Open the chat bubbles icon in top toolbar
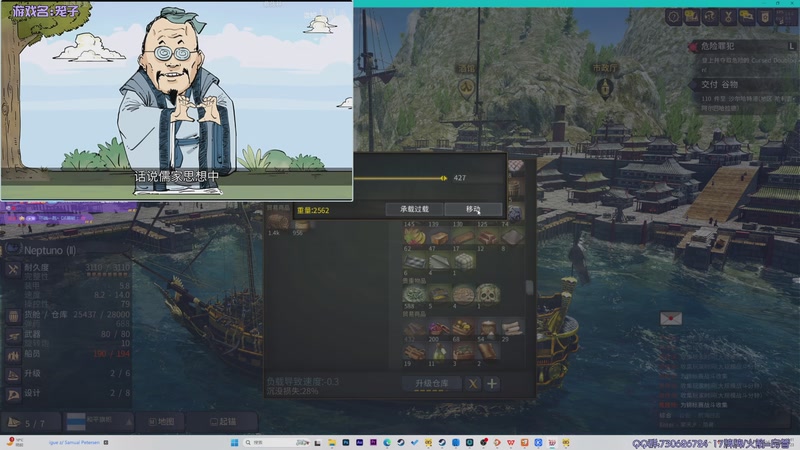 (x=746, y=17)
